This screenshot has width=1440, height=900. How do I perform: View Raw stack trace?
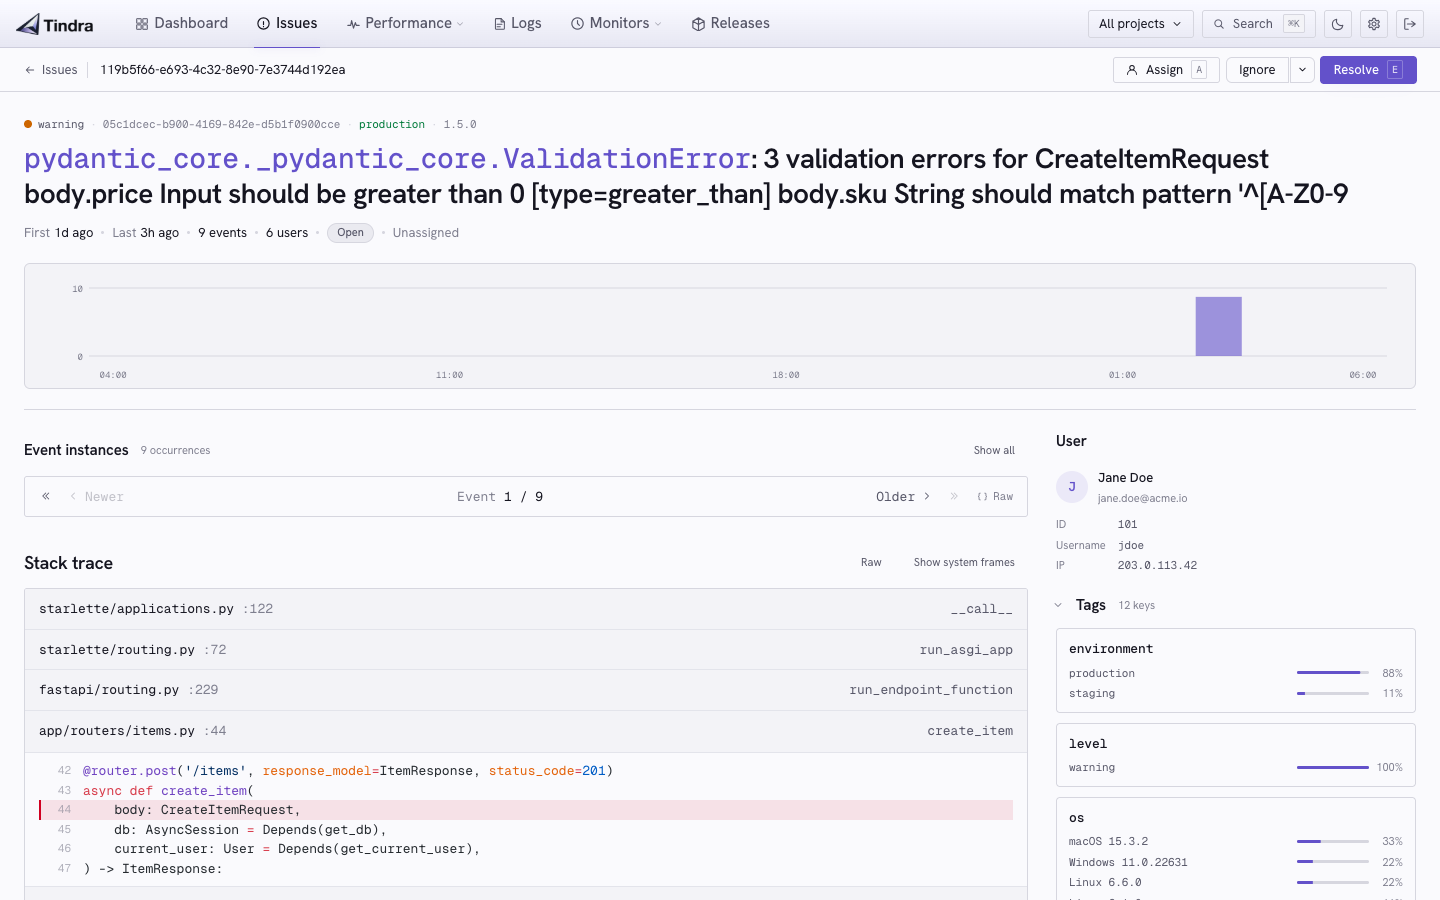tap(871, 562)
